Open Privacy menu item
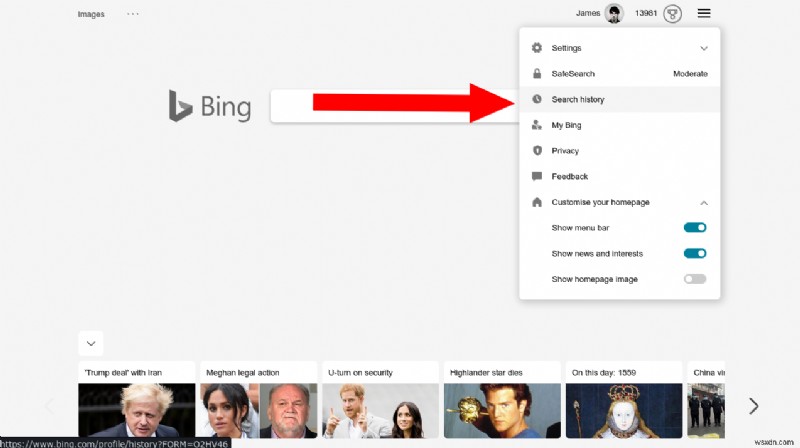The width and height of the screenshot is (800, 448). tap(619, 151)
